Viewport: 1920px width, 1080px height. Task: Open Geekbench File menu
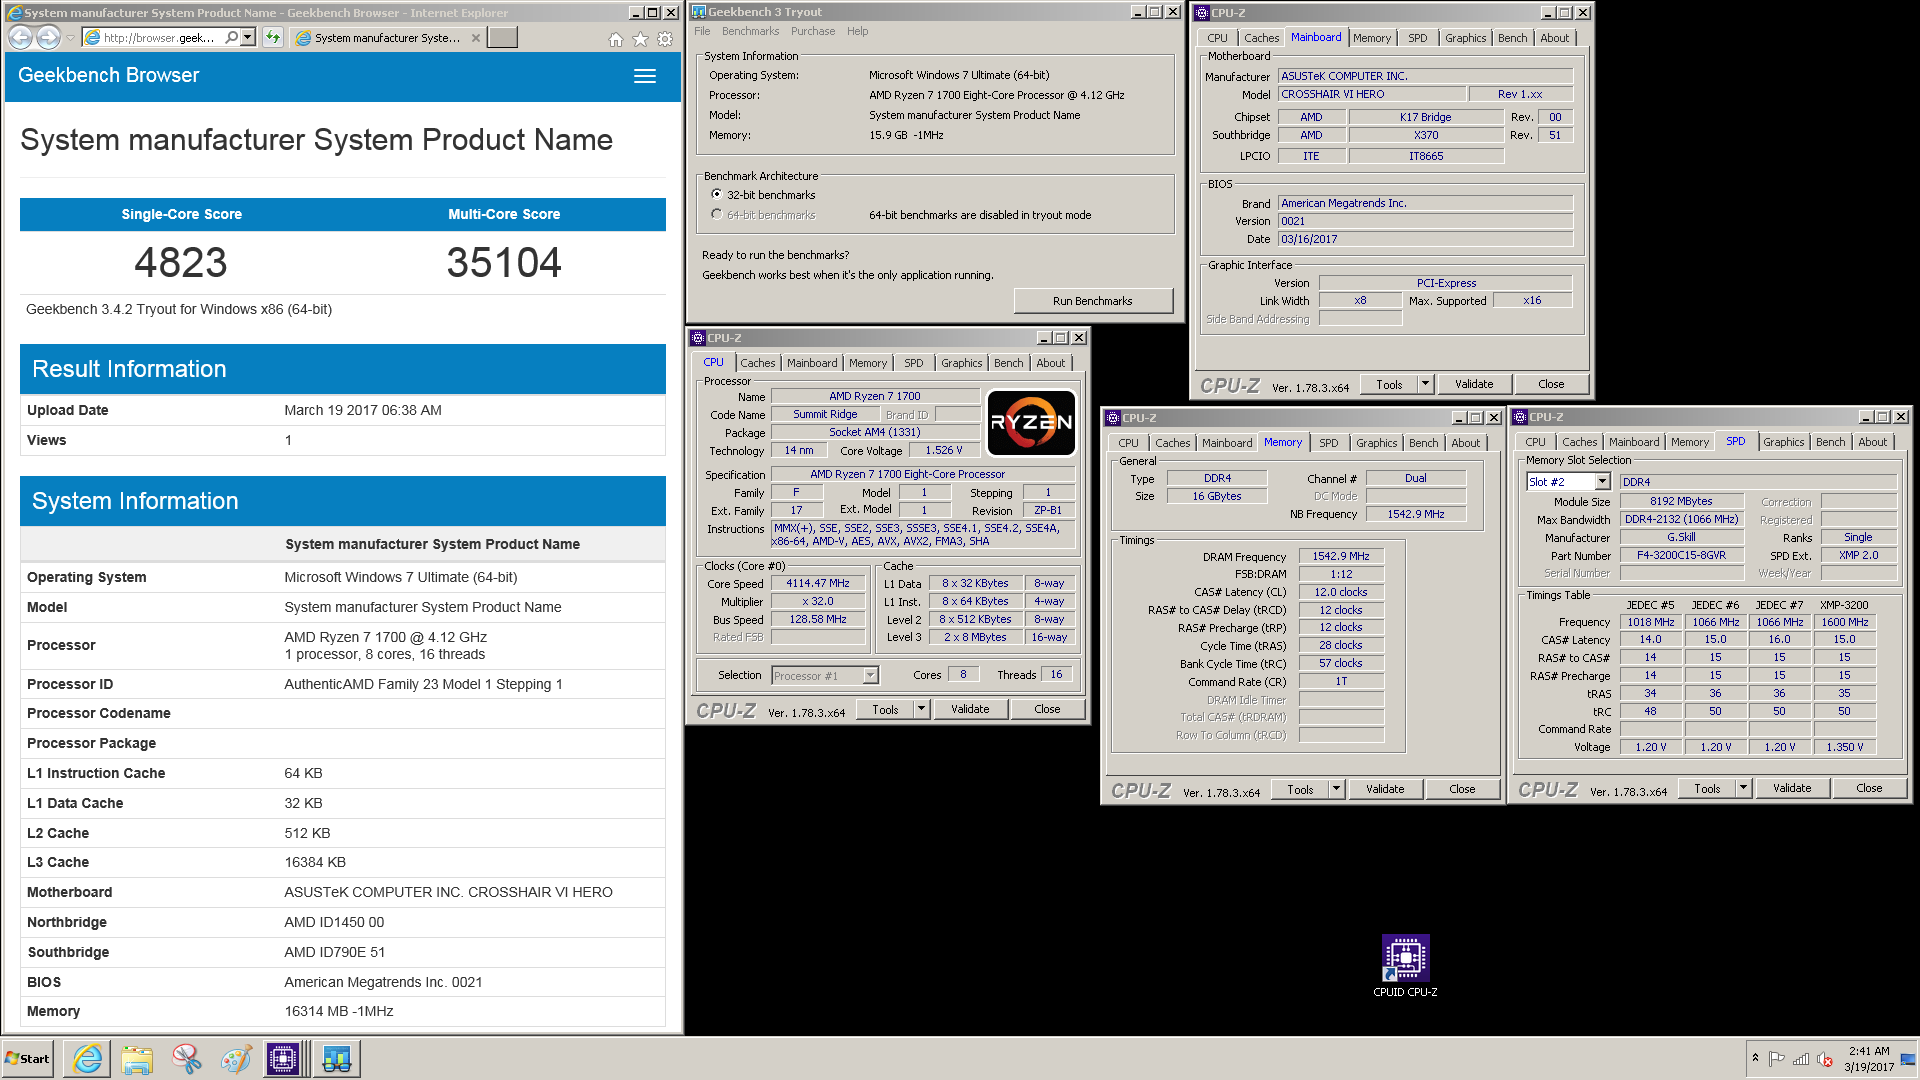702,31
